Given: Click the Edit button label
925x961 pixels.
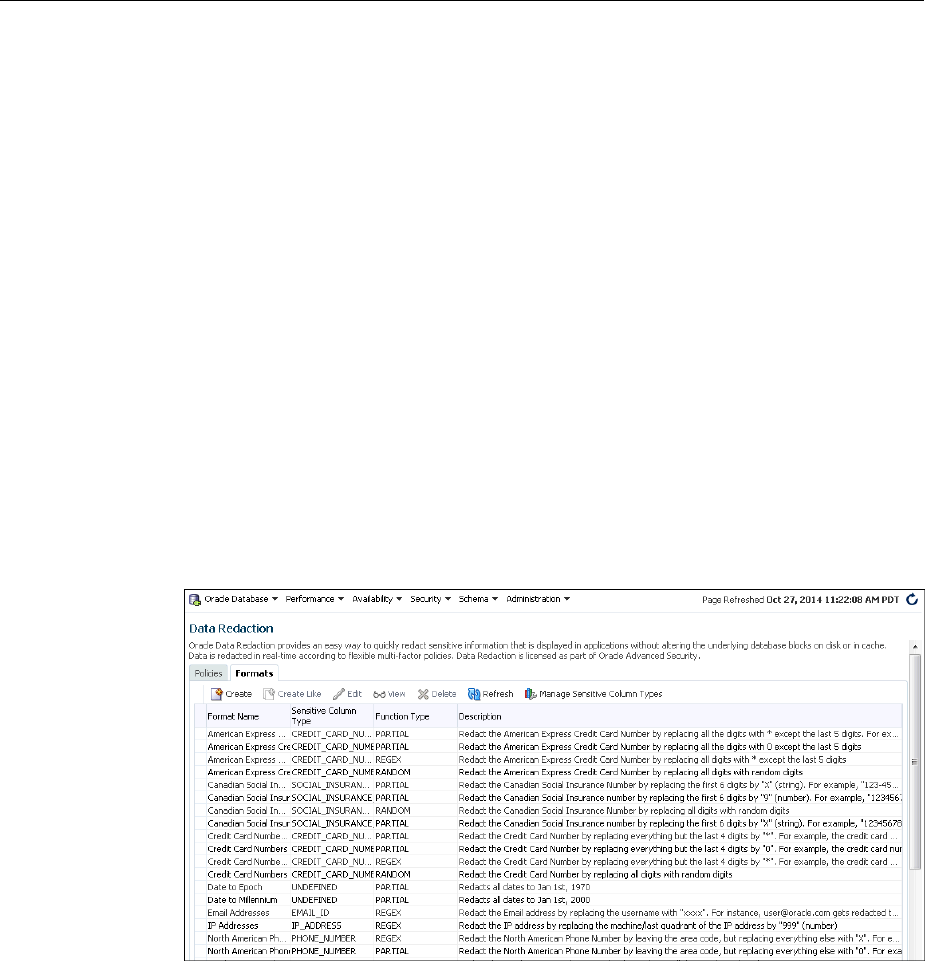Looking at the screenshot, I should tap(354, 694).
